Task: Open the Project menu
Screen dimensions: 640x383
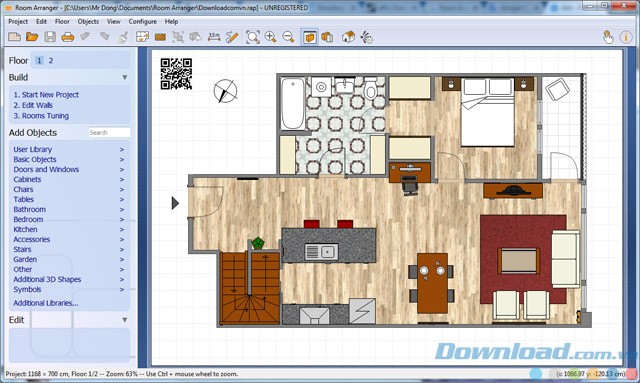Action: tap(18, 22)
